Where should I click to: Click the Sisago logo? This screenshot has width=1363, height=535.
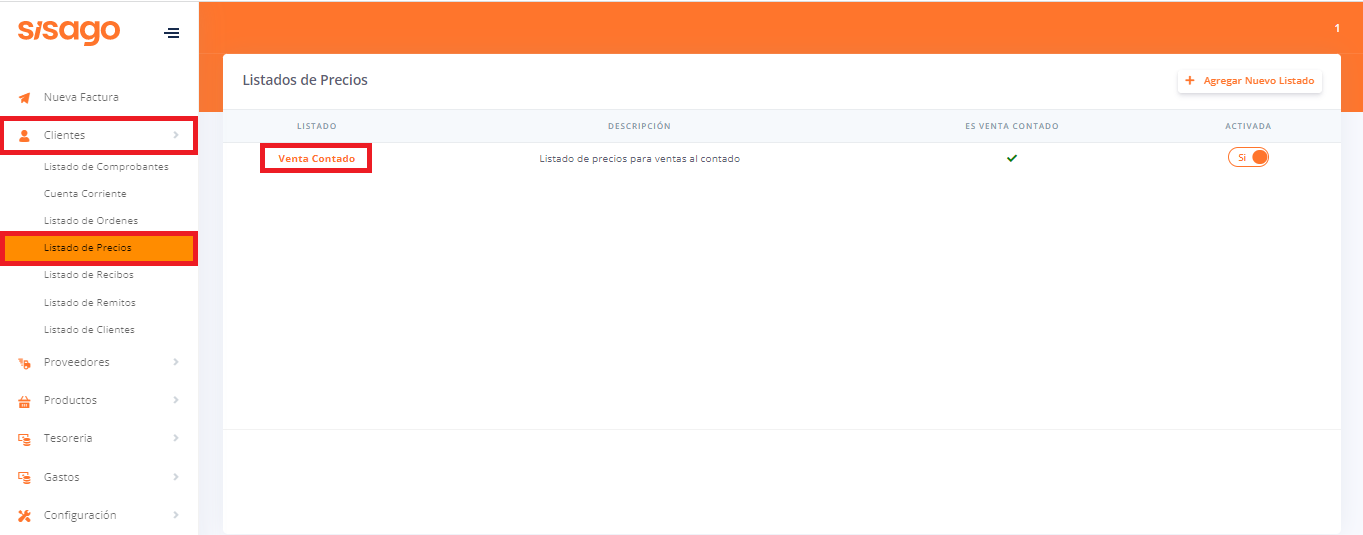69,32
